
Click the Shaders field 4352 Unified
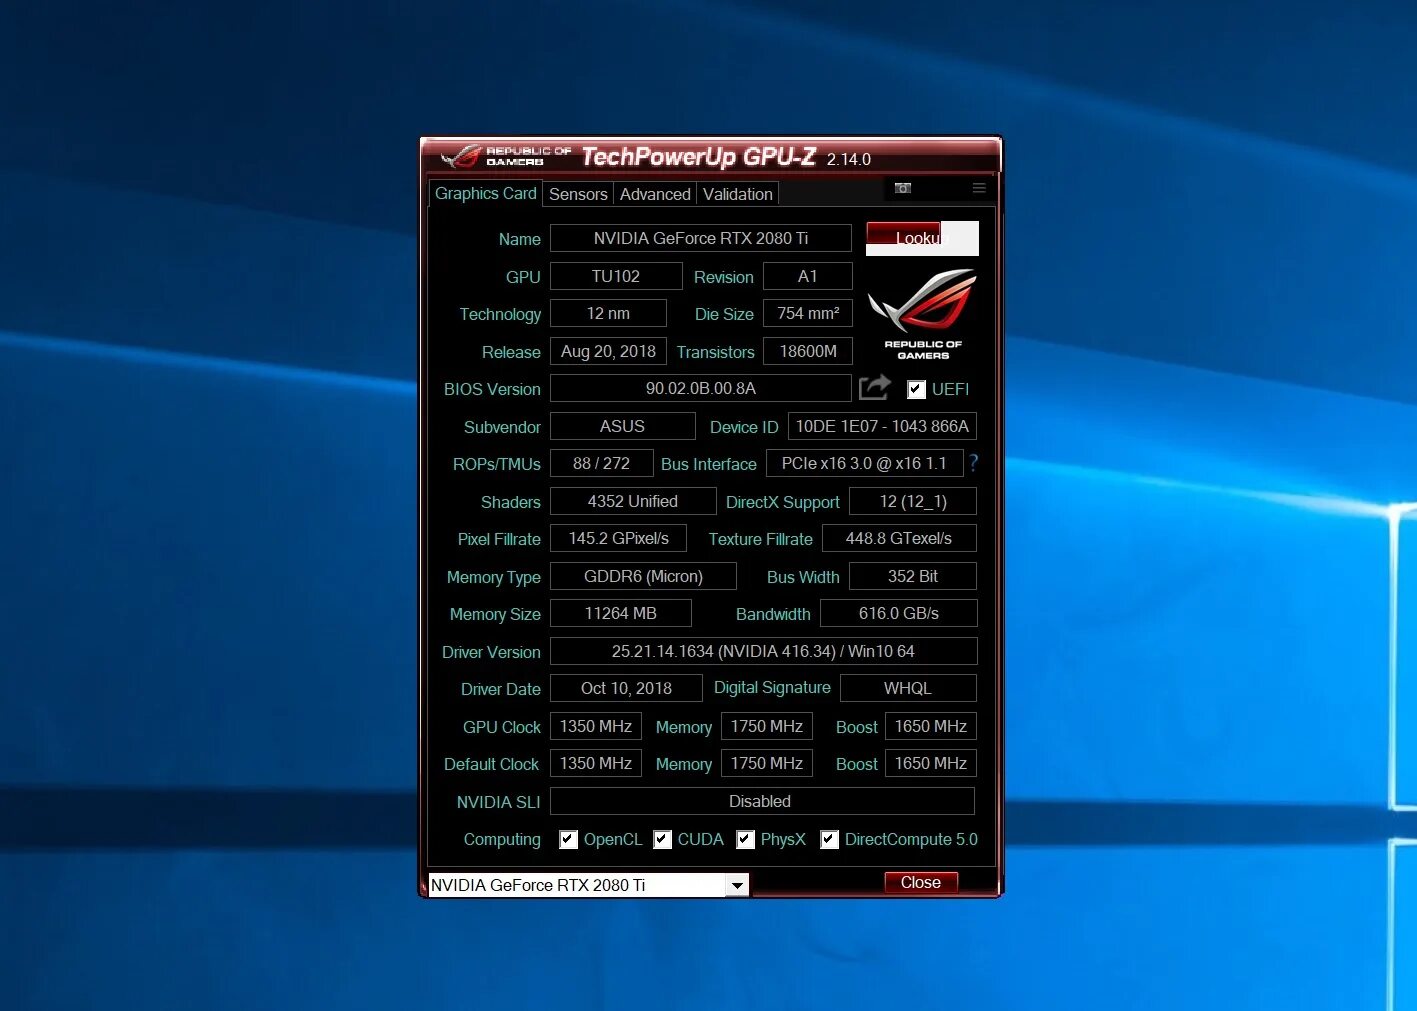pos(633,501)
